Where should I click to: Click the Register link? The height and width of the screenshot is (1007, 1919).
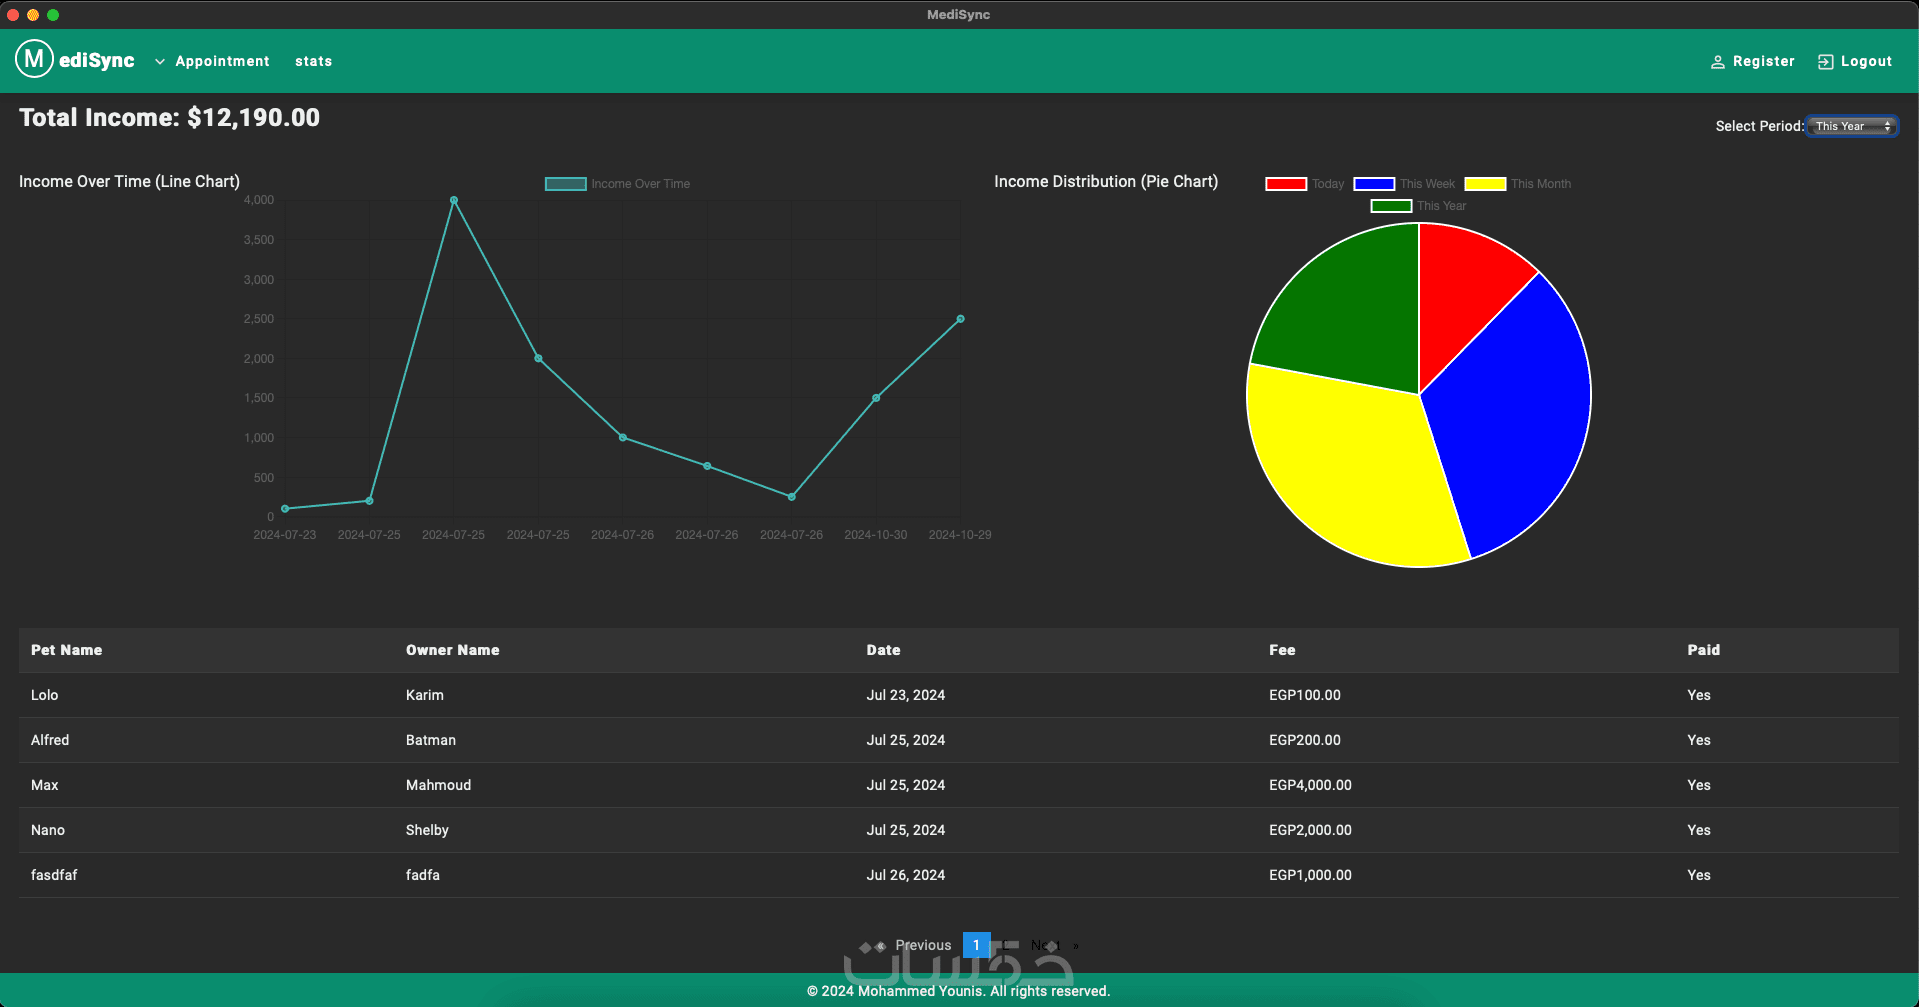point(1763,61)
